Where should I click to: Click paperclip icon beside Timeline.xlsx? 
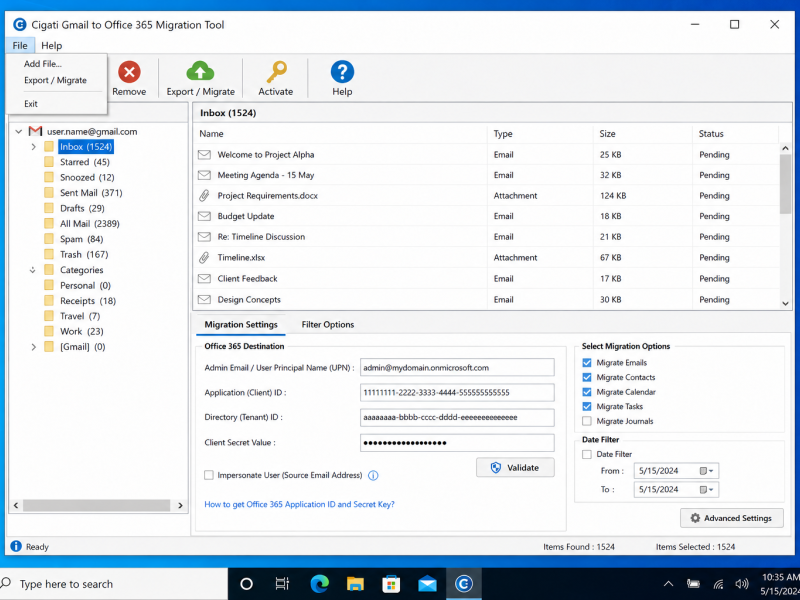pyautogui.click(x=204, y=257)
